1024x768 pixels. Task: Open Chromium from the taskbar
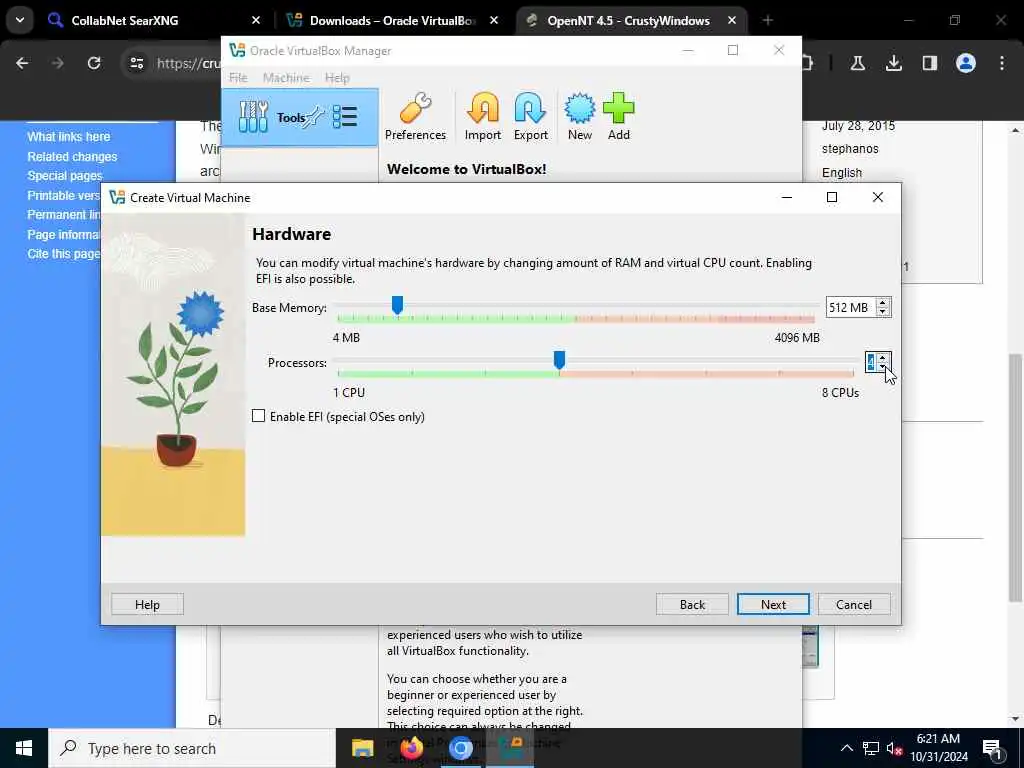point(460,748)
